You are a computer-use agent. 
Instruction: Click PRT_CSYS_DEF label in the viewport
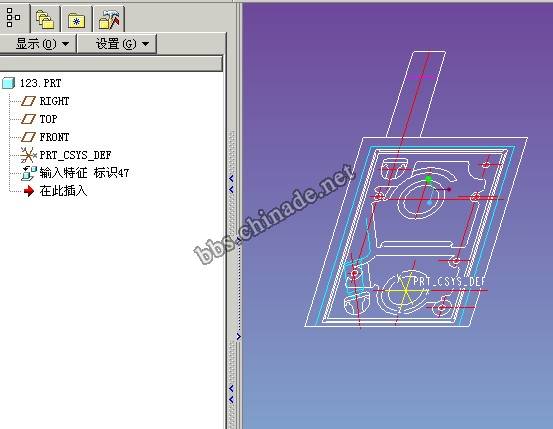point(449,282)
